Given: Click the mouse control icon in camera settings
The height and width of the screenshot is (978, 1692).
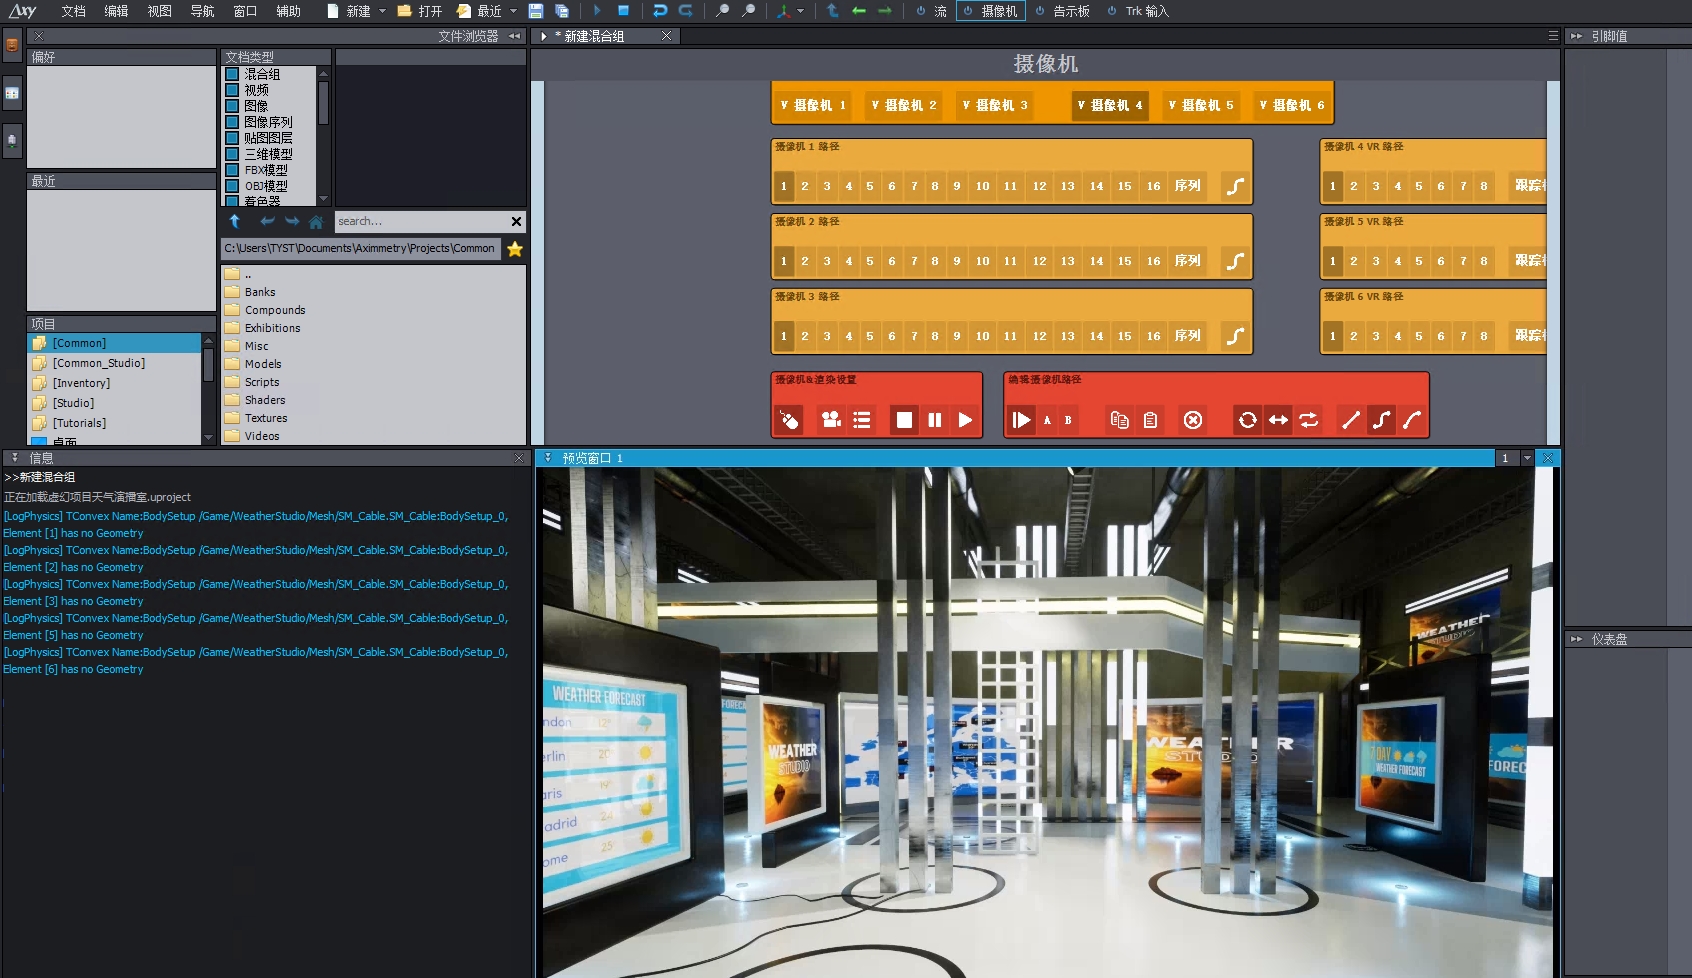Looking at the screenshot, I should tap(790, 420).
